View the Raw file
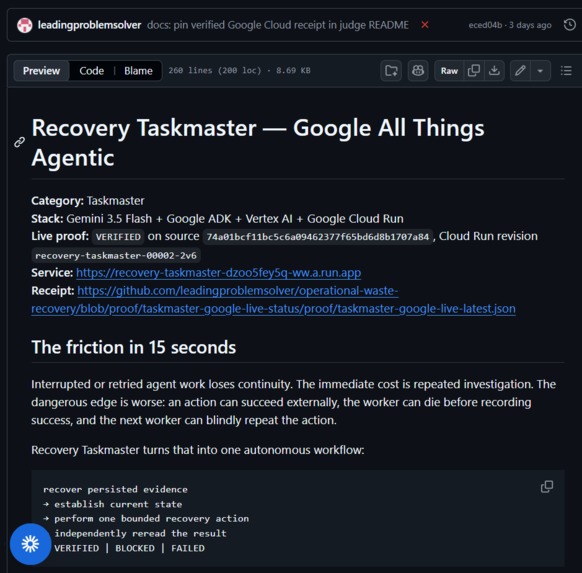The width and height of the screenshot is (582, 573). [x=449, y=71]
